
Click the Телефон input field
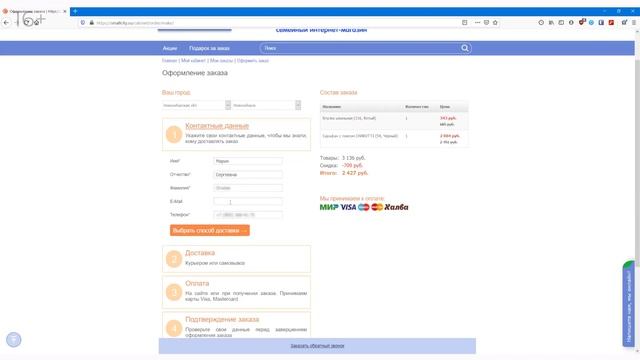(x=248, y=215)
